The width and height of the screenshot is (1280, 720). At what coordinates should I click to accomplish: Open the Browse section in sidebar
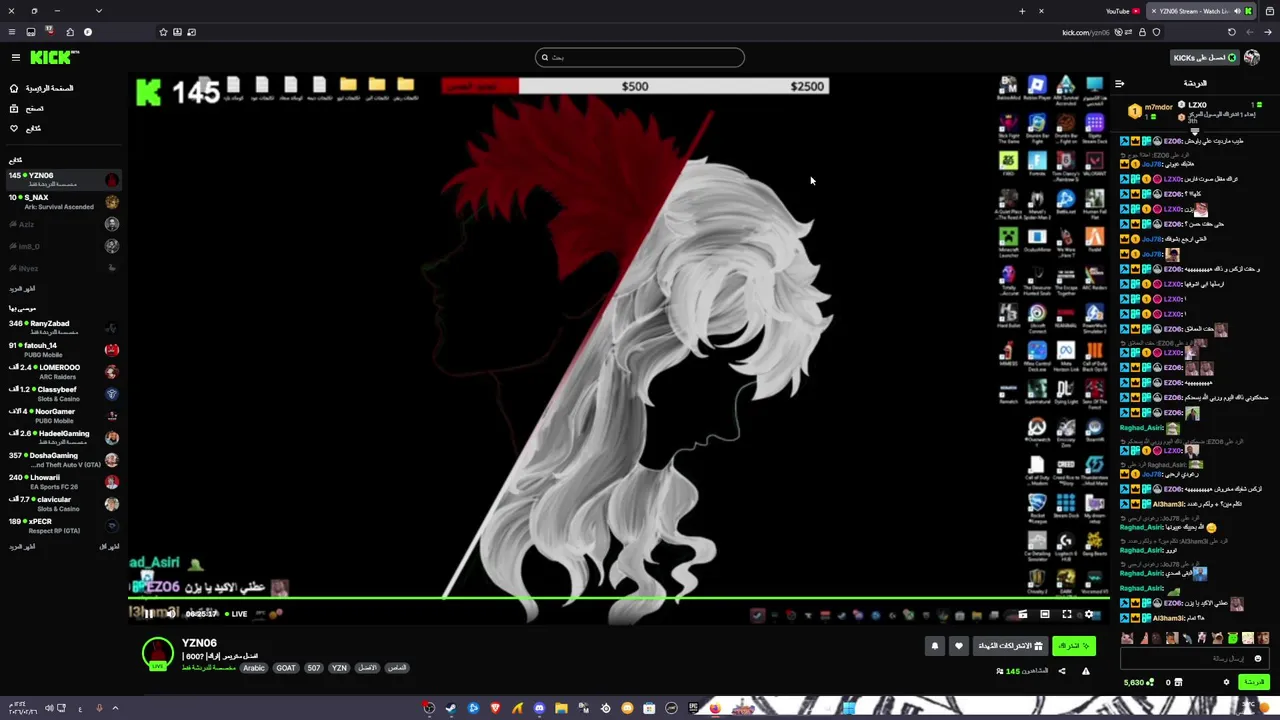click(x=26, y=108)
